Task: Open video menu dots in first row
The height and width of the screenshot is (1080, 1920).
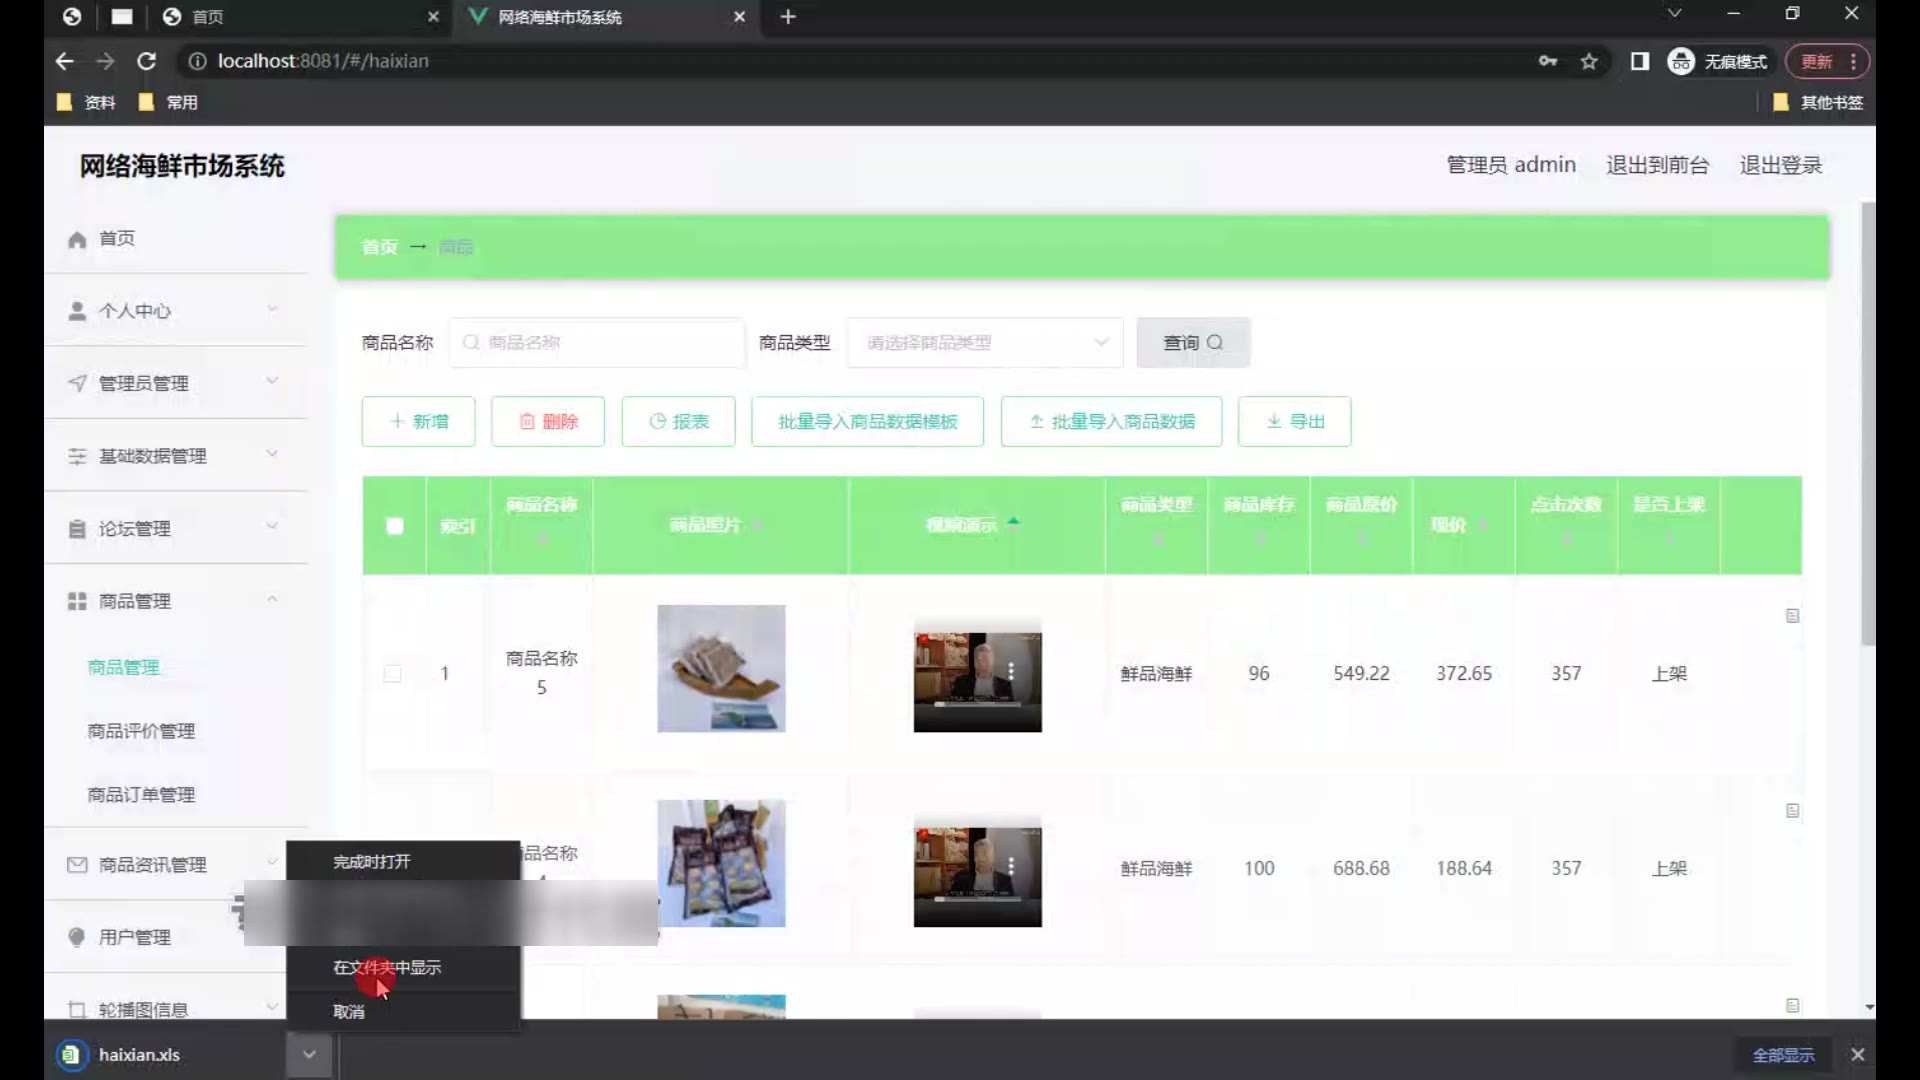Action: pyautogui.click(x=1011, y=671)
